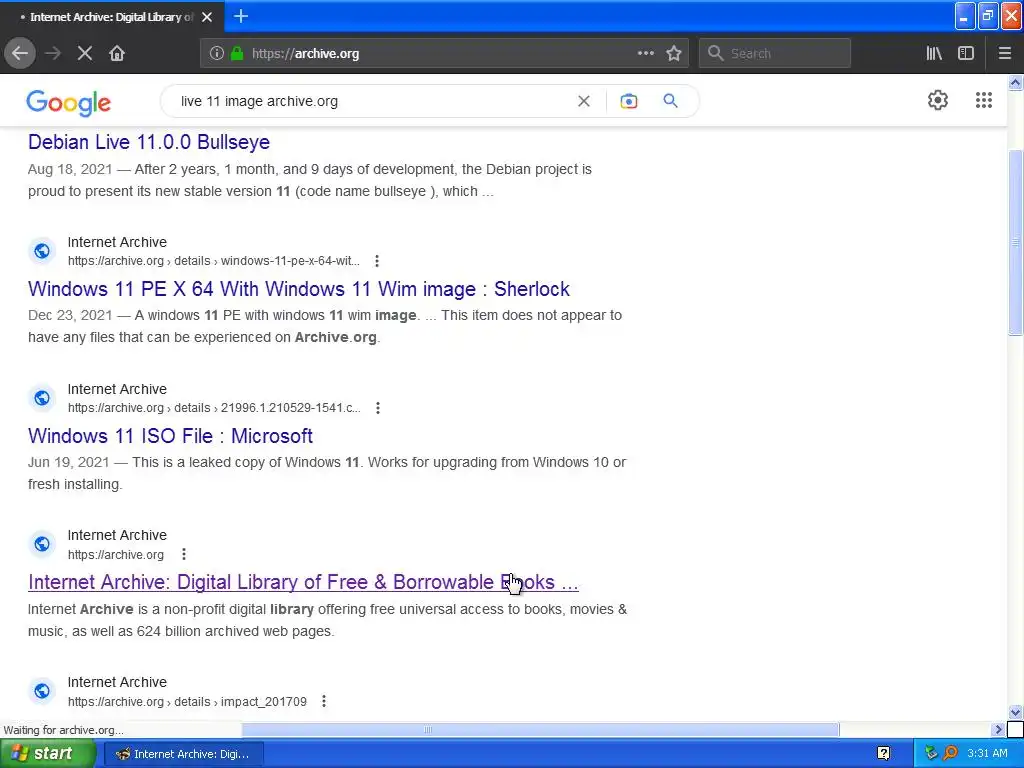Viewport: 1024px width, 768px height.
Task: Stop the page from loading
Action: (85, 54)
